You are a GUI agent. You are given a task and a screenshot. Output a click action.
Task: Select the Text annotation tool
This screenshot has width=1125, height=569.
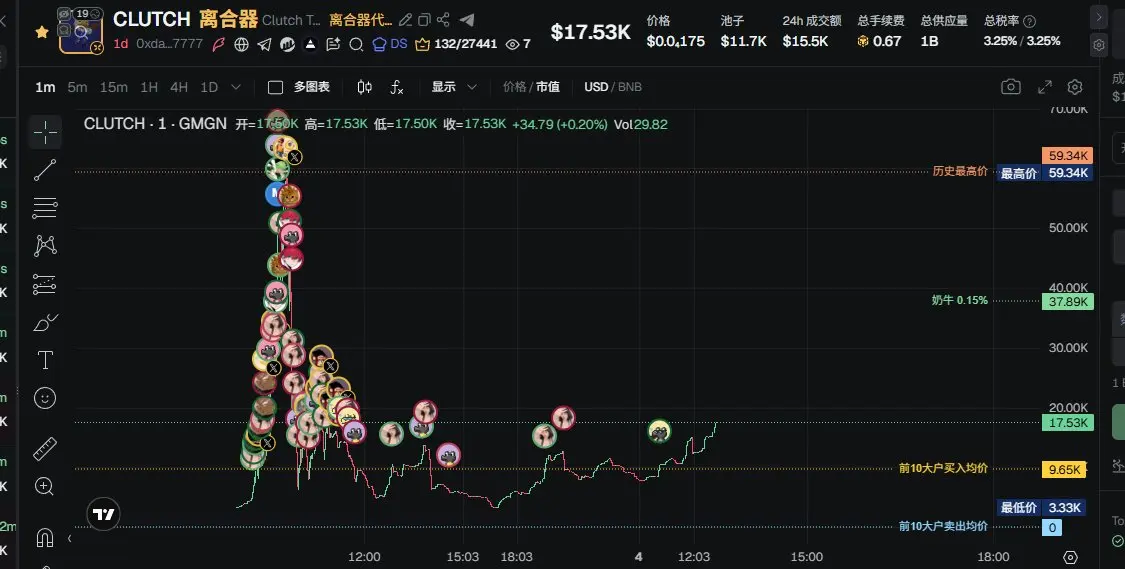point(44,359)
